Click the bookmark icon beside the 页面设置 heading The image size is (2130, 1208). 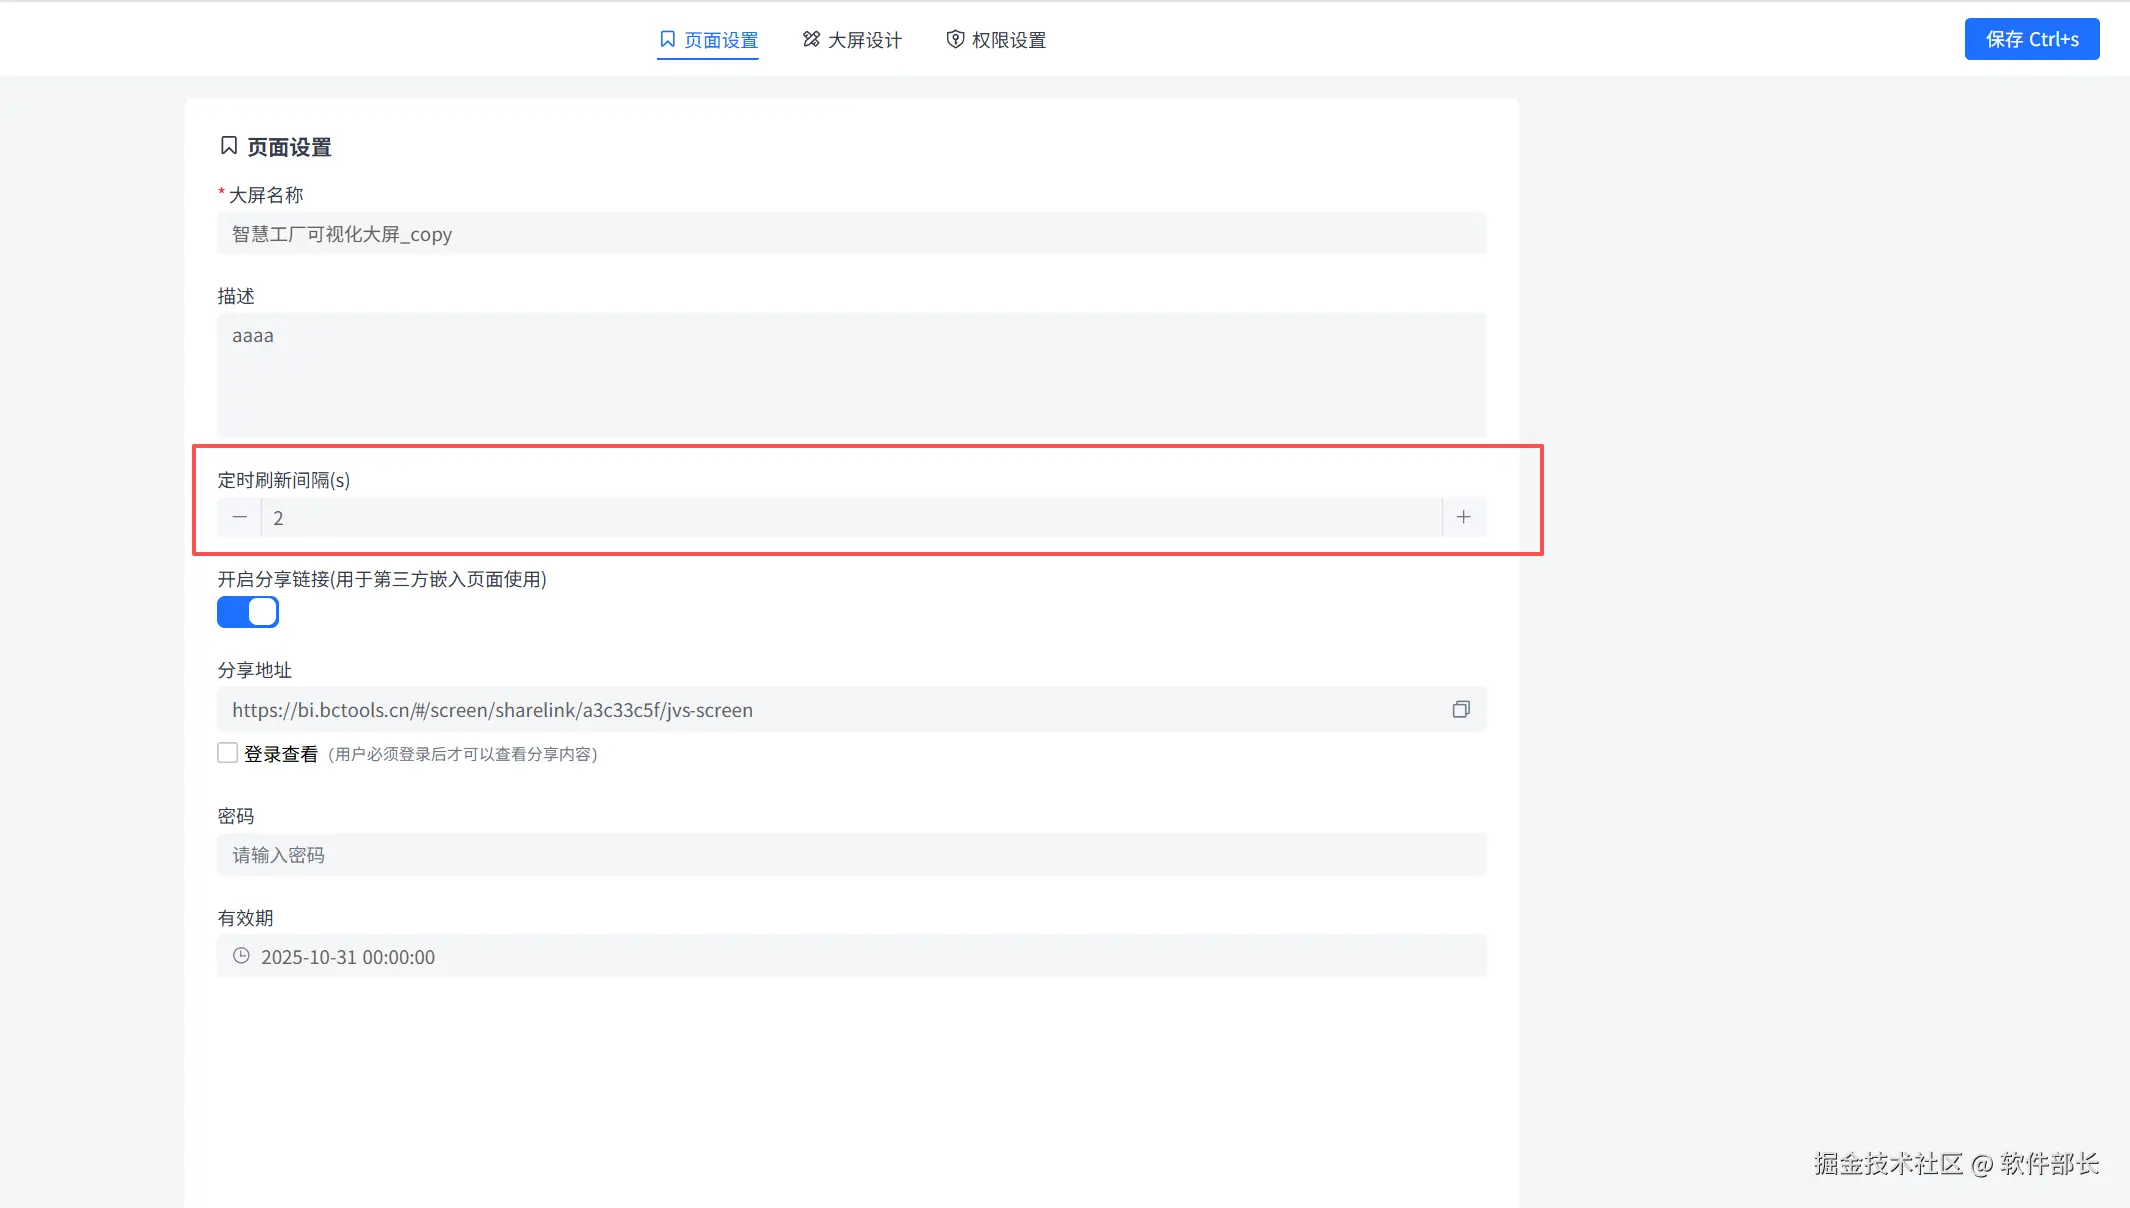(229, 146)
